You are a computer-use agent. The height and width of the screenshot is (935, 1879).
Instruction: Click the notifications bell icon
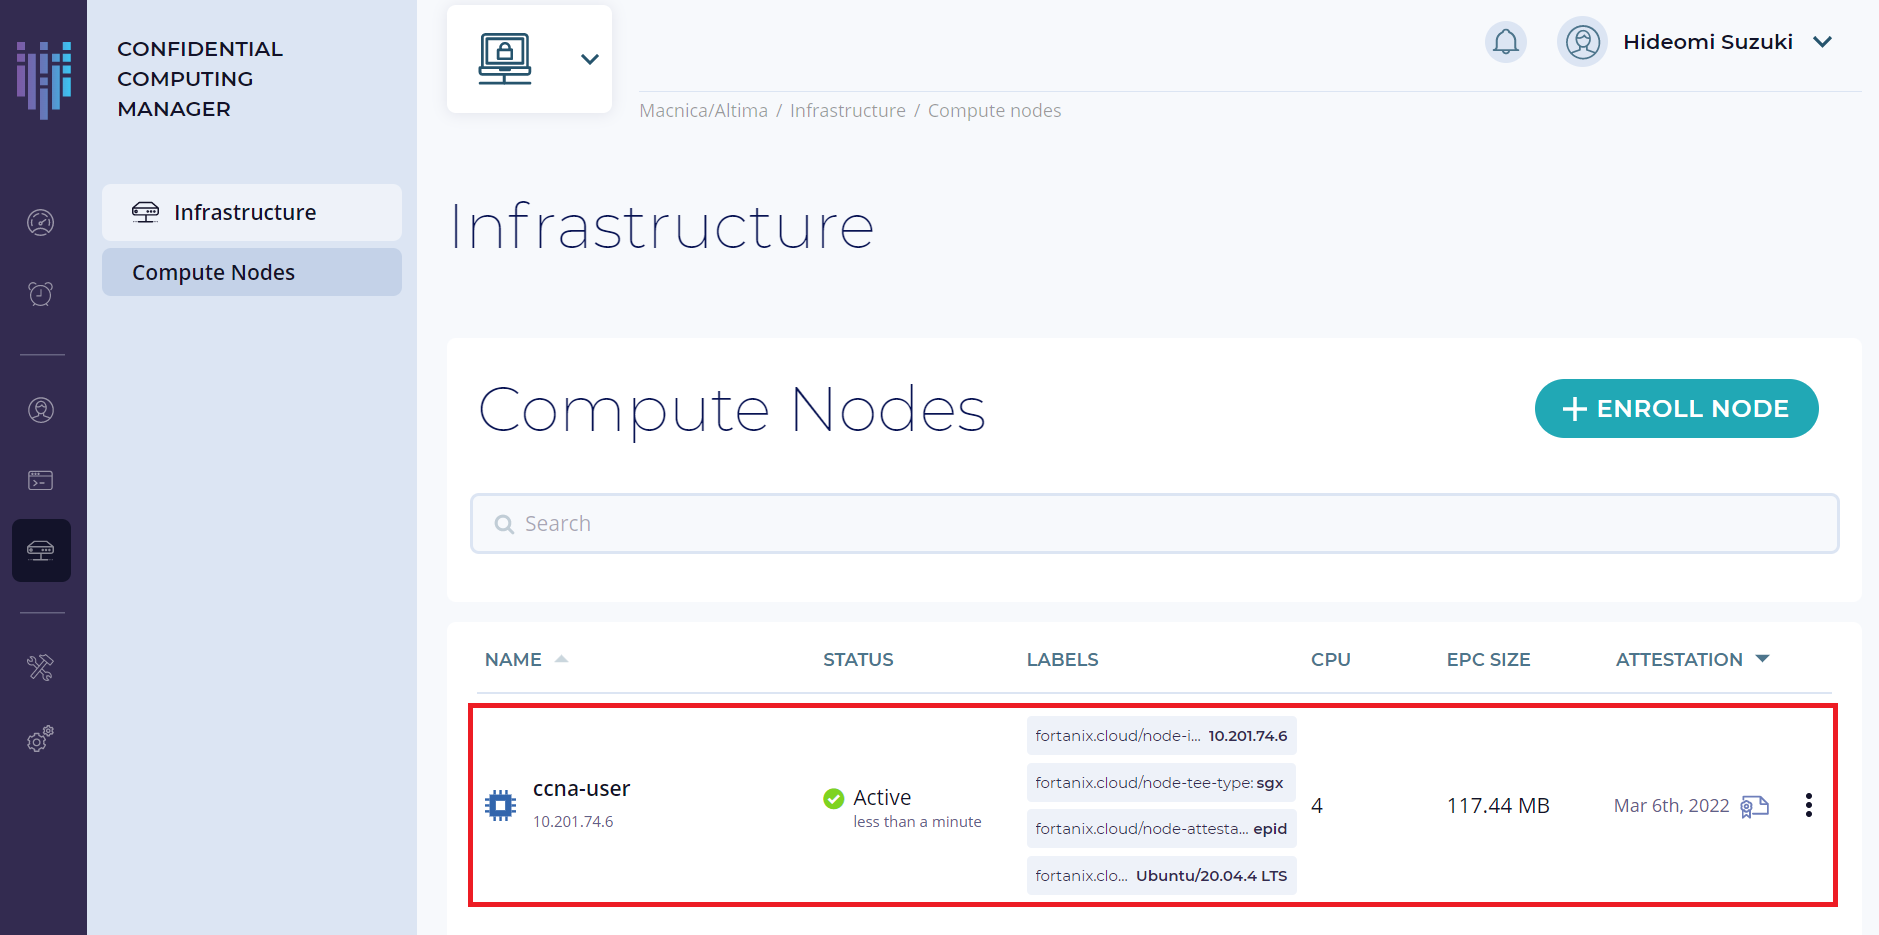click(x=1506, y=42)
